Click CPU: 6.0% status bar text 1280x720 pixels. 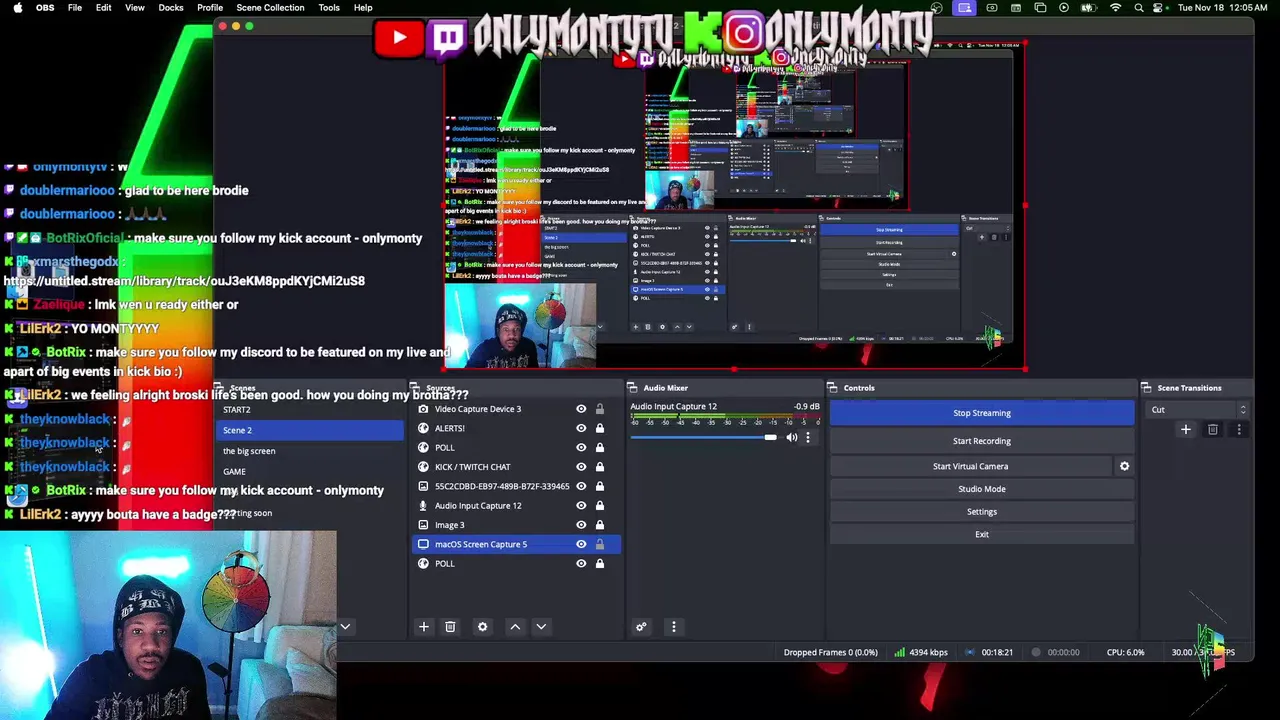1125,652
